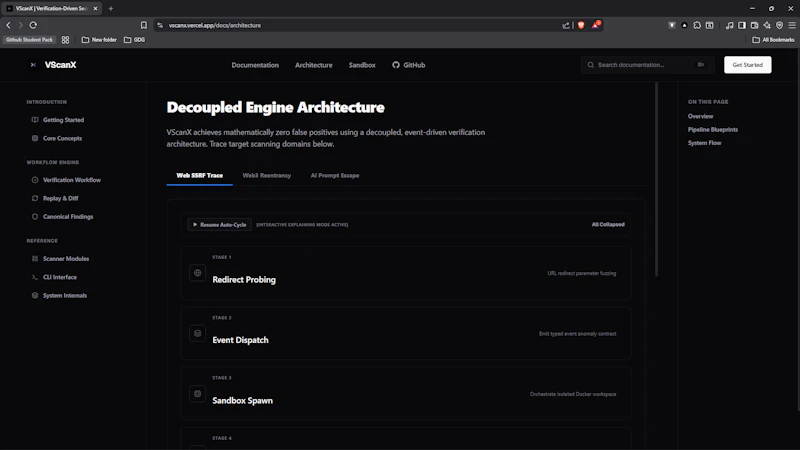Image resolution: width=800 pixels, height=450 pixels.
Task: Open Core Concepts in the sidebar
Action: (62, 138)
